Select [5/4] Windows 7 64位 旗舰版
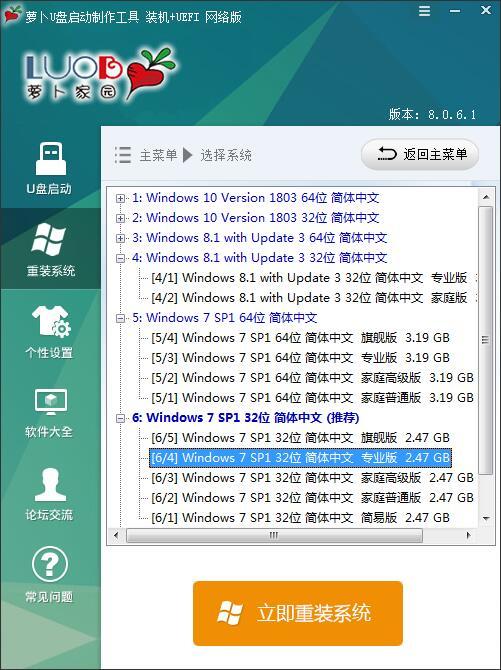The image size is (501, 670). pos(300,338)
